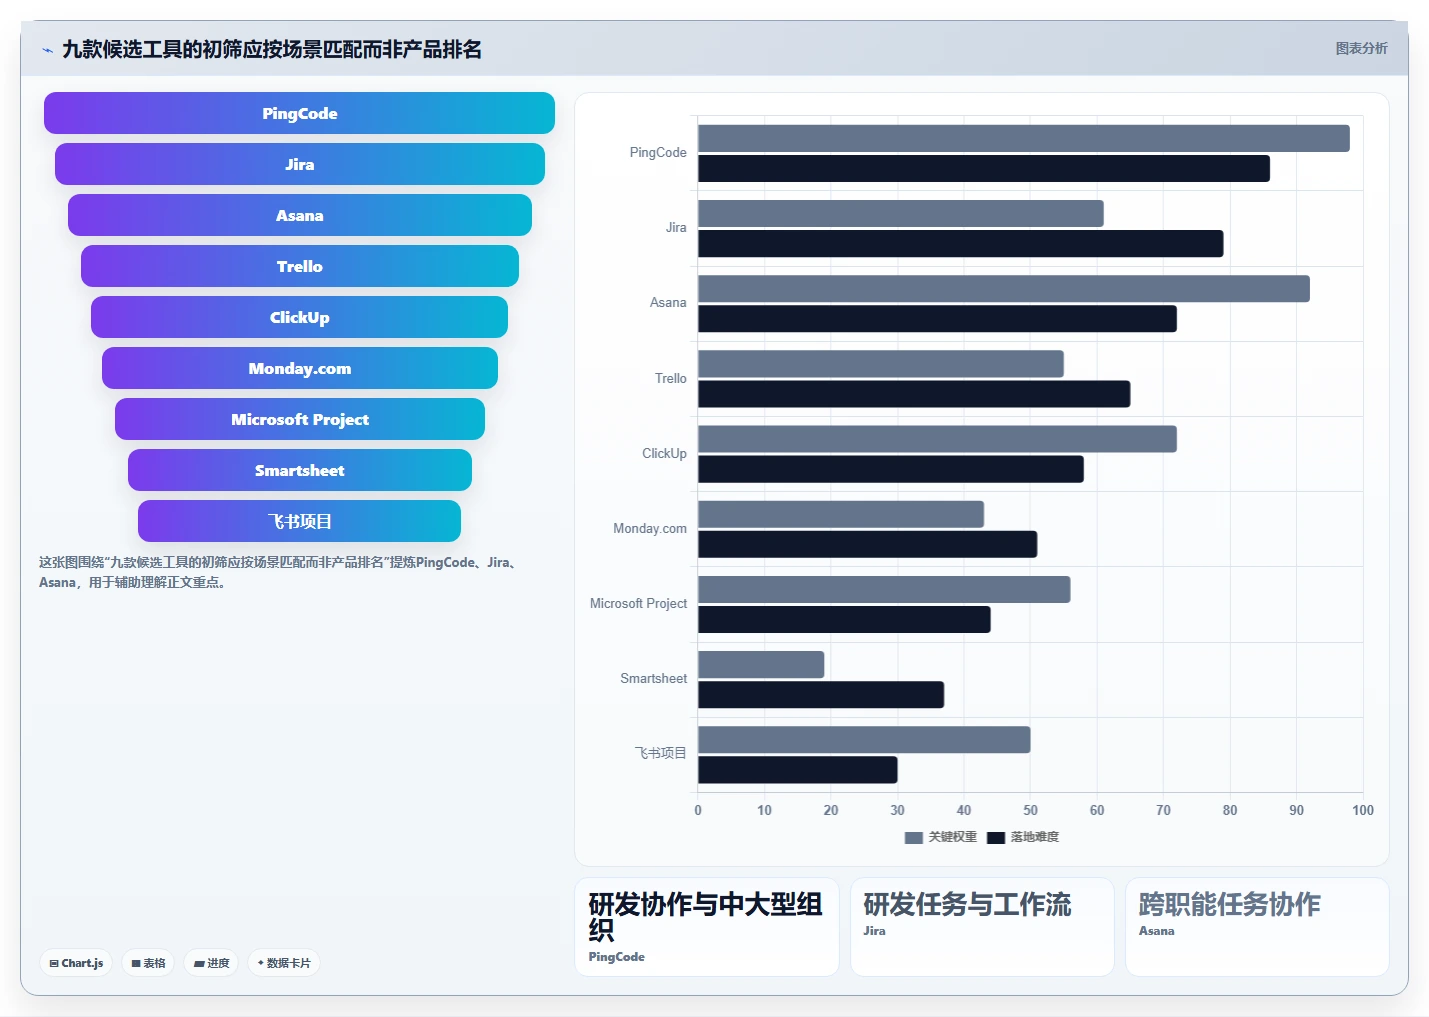The image size is (1429, 1017).
Task: Click the PingCode funnel bar
Action: [299, 113]
